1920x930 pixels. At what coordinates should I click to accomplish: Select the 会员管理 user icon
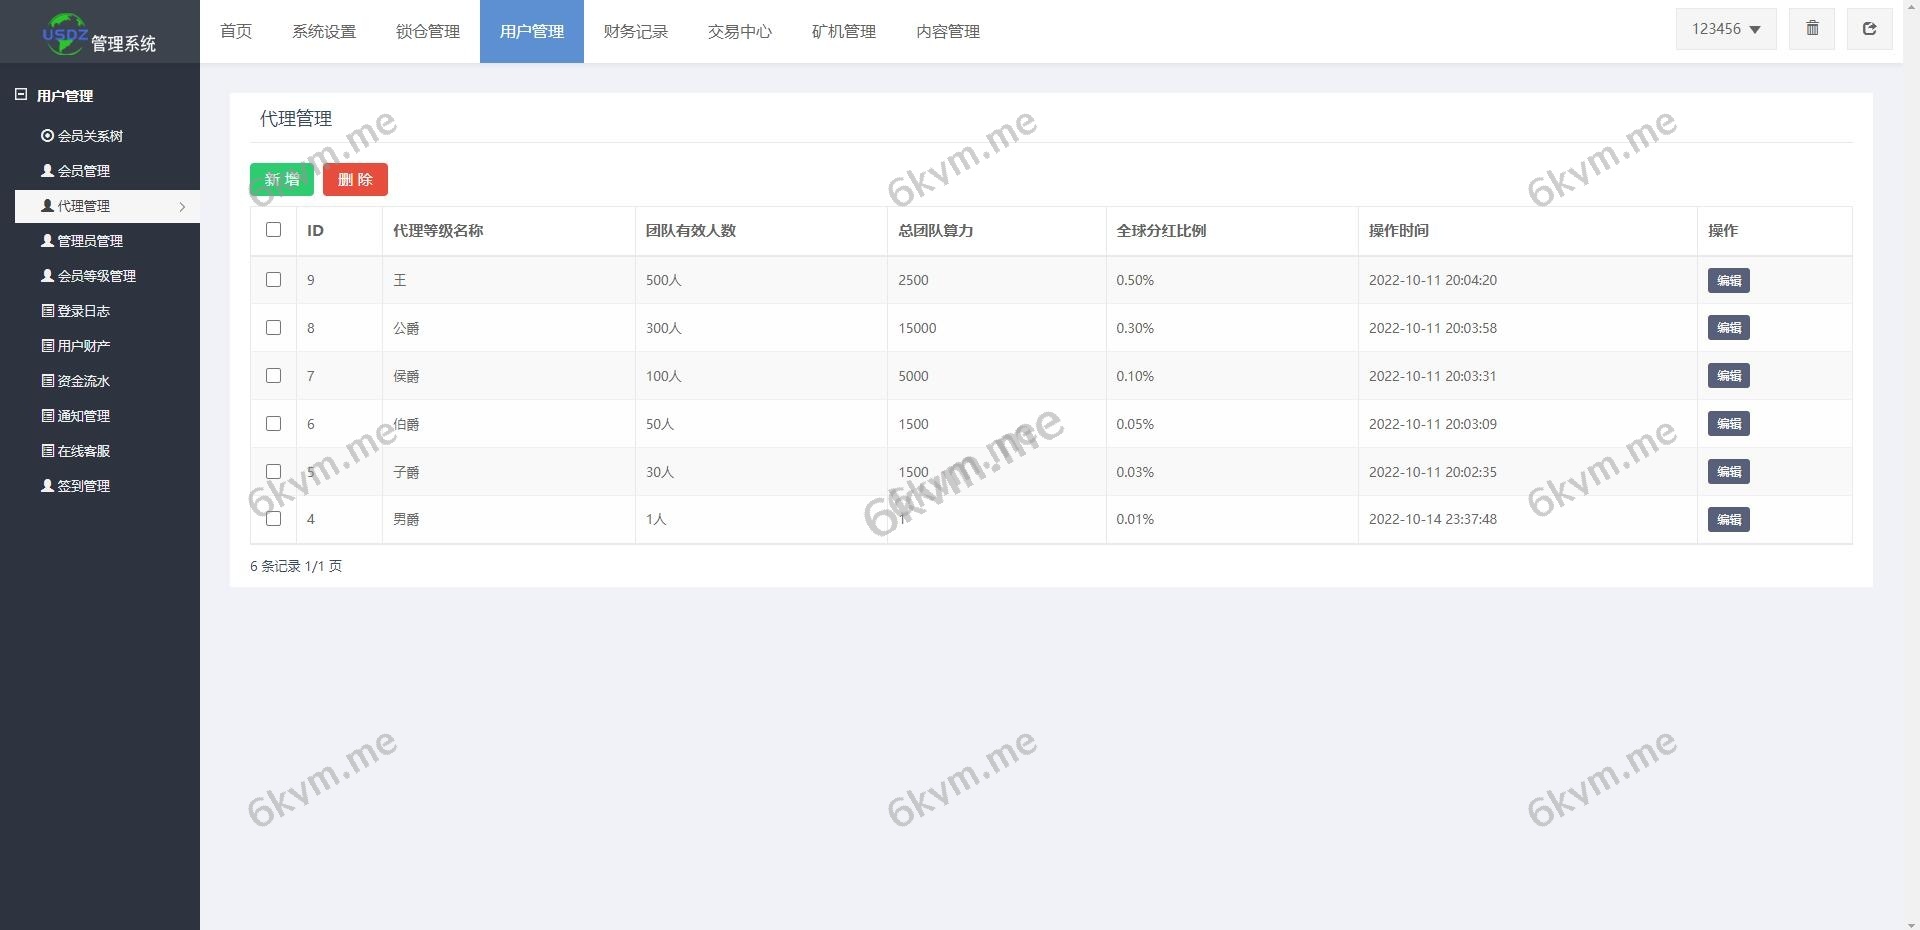45,170
